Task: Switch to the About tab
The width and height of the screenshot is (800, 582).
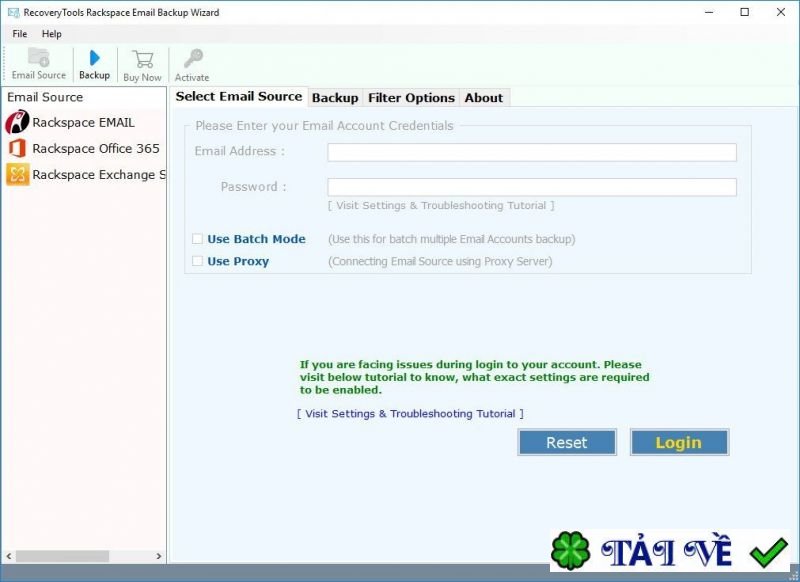Action: (484, 98)
